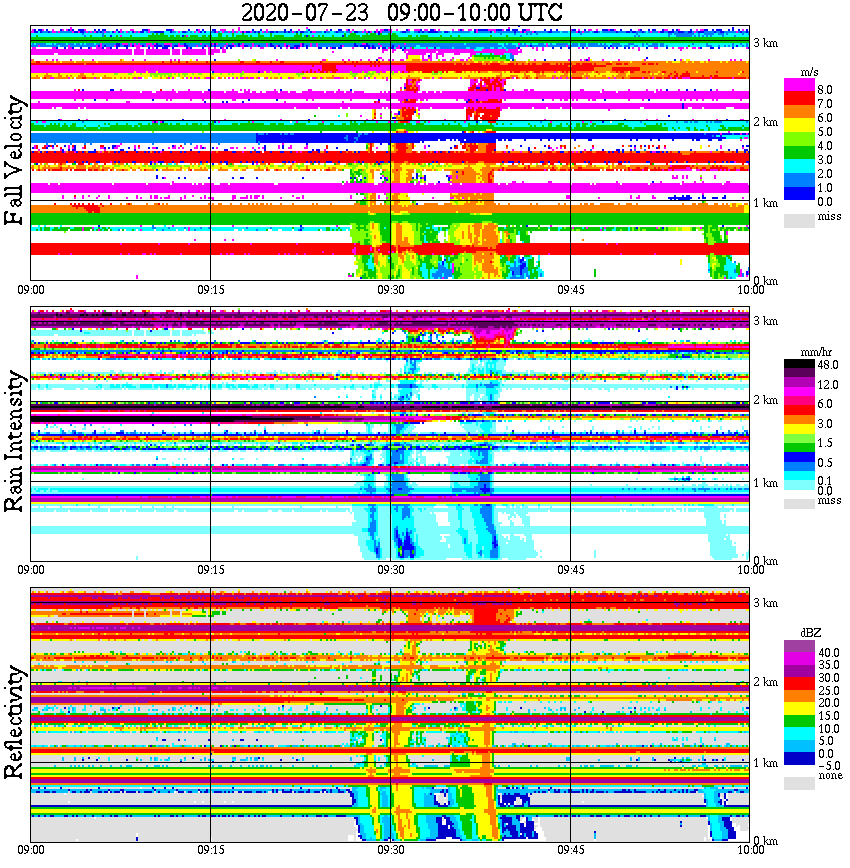Click 09:45 tick label under Fall Velocity panel
Screen dimensions: 850x868
(x=571, y=290)
